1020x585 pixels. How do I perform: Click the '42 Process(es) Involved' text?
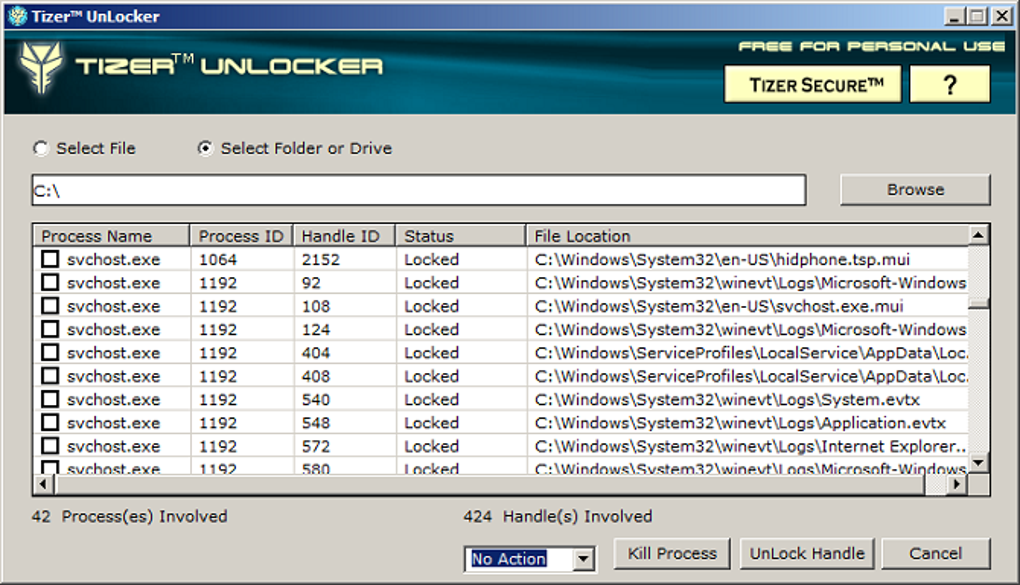tap(129, 517)
